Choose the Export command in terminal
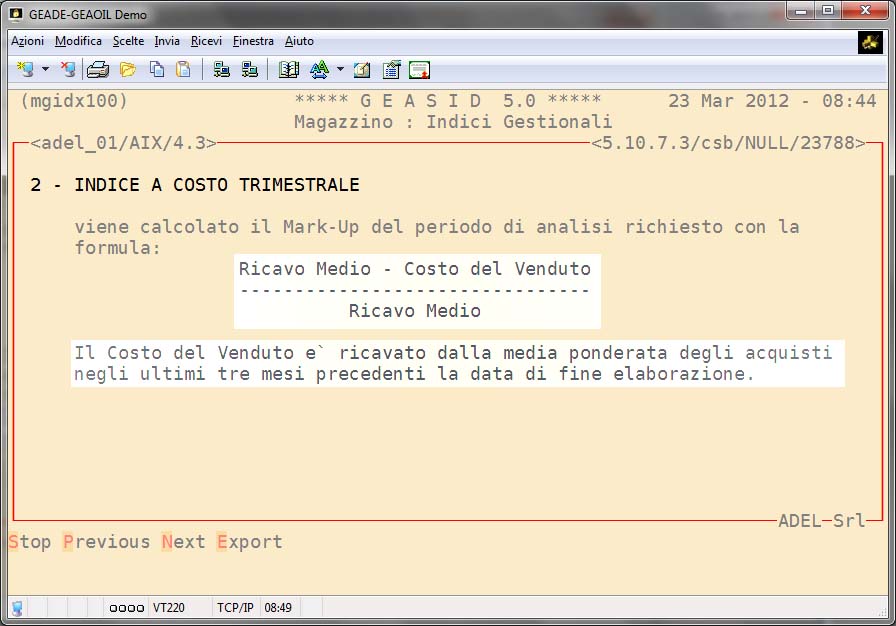Image resolution: width=896 pixels, height=626 pixels. click(x=249, y=542)
